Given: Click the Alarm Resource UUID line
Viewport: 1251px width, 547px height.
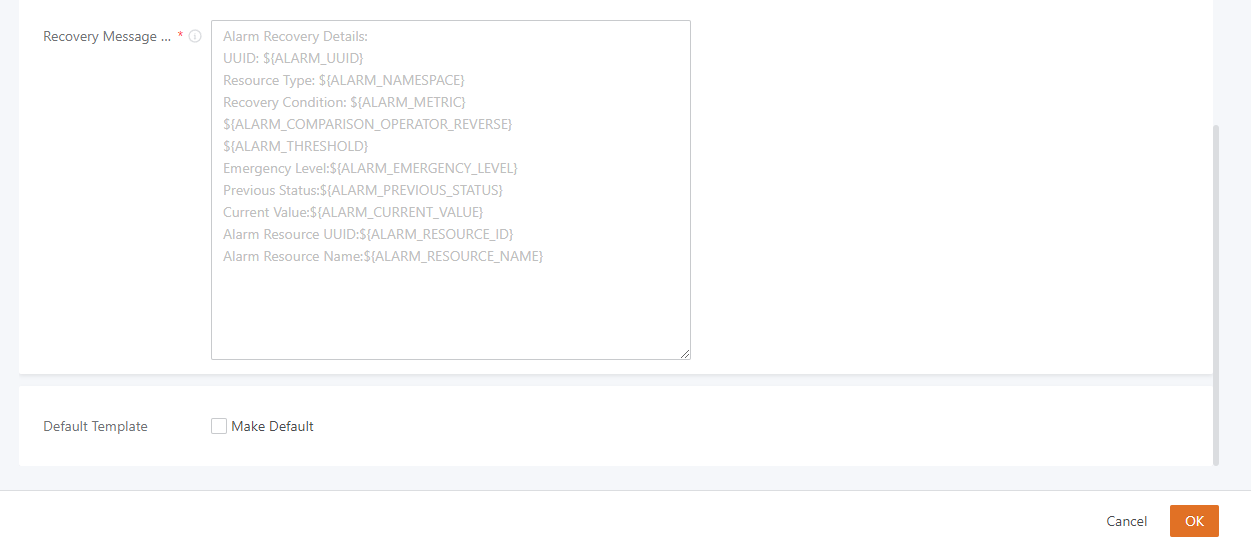Looking at the screenshot, I should tap(368, 234).
